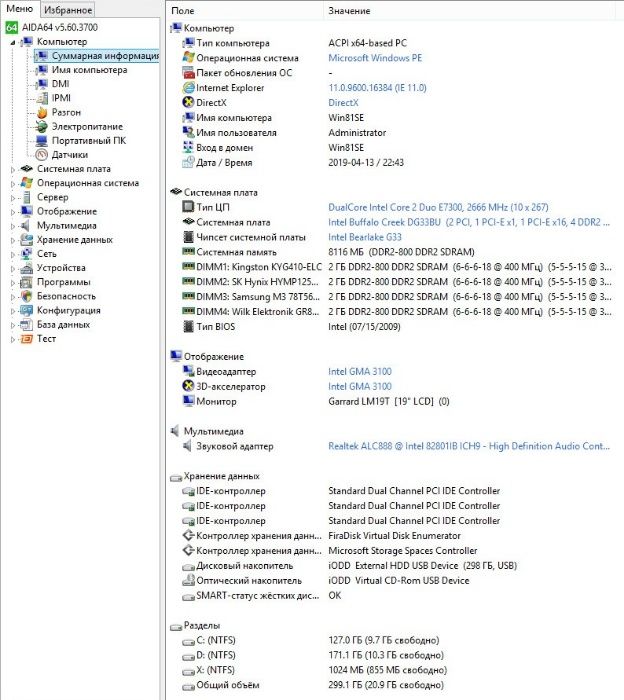
Task: Expand the Хранение данных tree node
Action: pos(13,241)
